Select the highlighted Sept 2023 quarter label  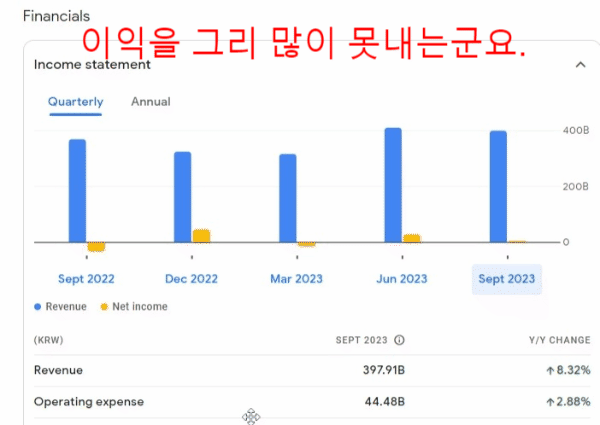point(507,279)
